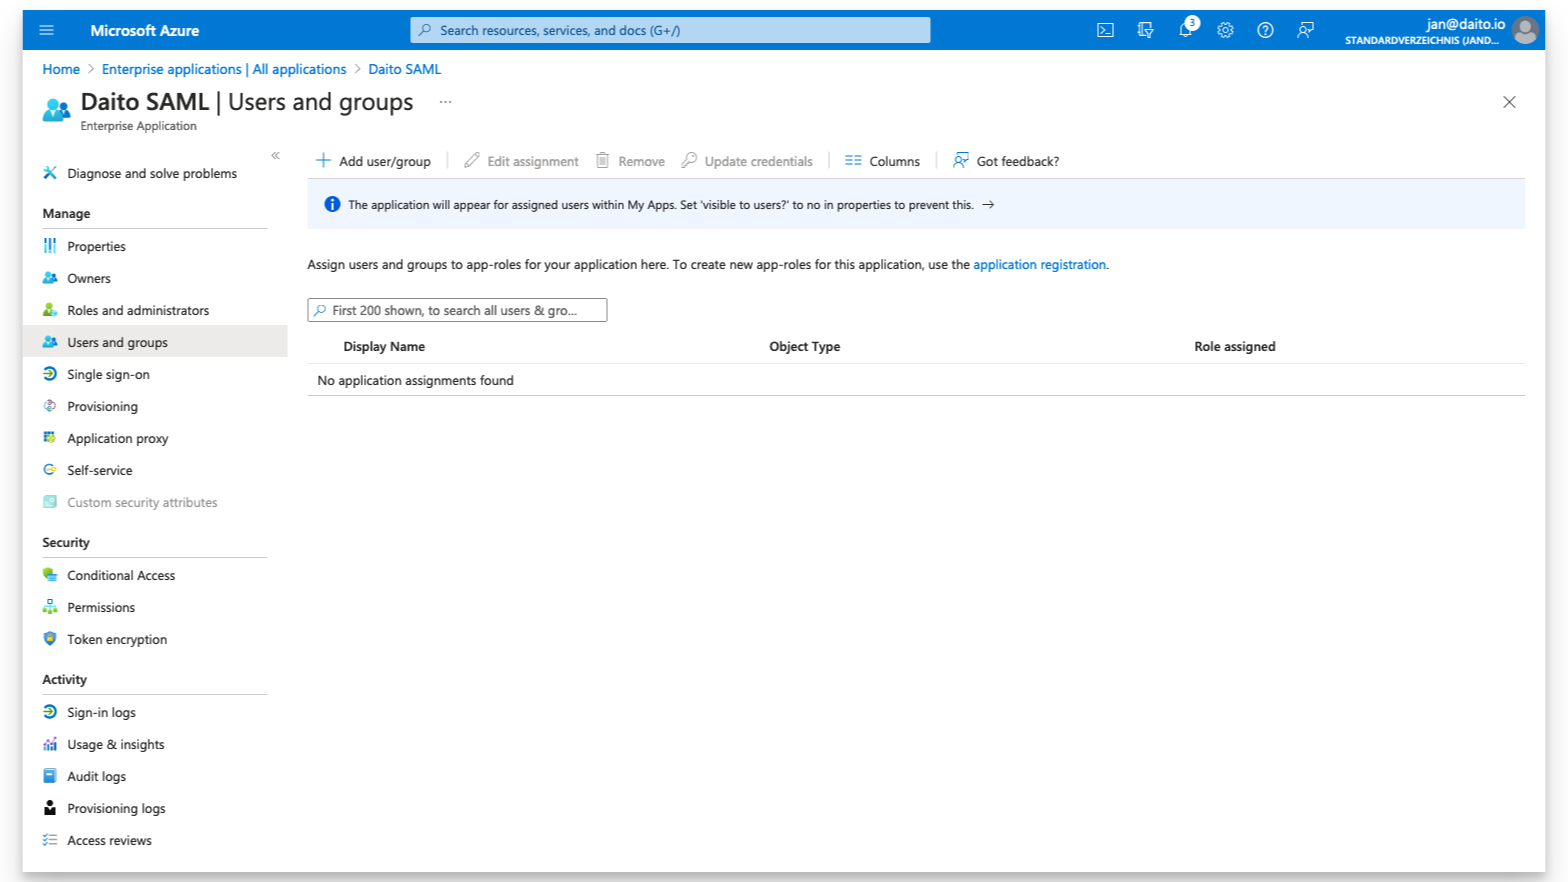Click the Usage & insights chart icon
This screenshot has width=1568, height=882.
click(50, 744)
